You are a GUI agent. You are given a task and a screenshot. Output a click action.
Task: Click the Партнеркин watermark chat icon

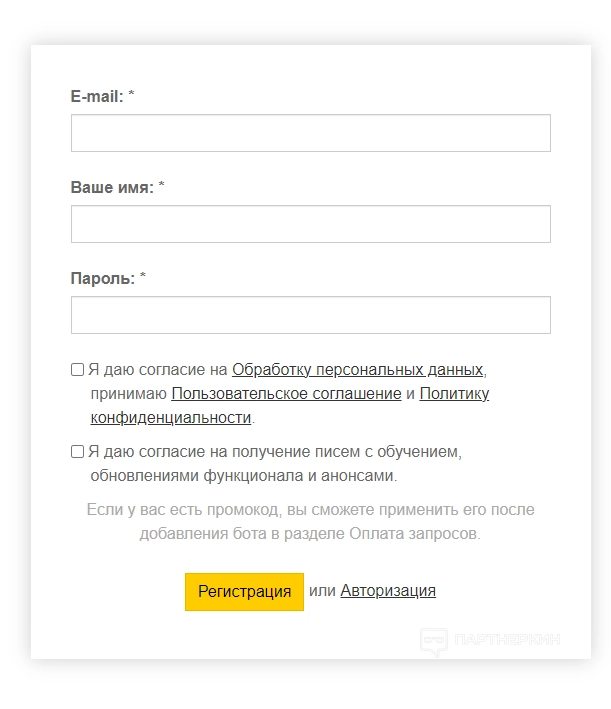point(433,642)
